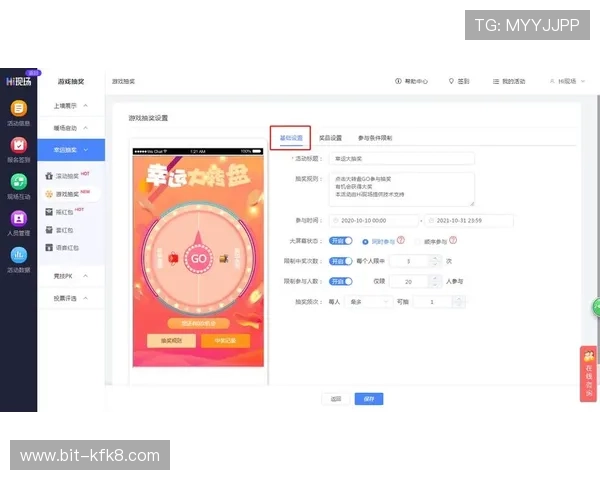The height and width of the screenshot is (480, 600).
Task: Expand the section below 上墙展示
Action: pos(71,128)
